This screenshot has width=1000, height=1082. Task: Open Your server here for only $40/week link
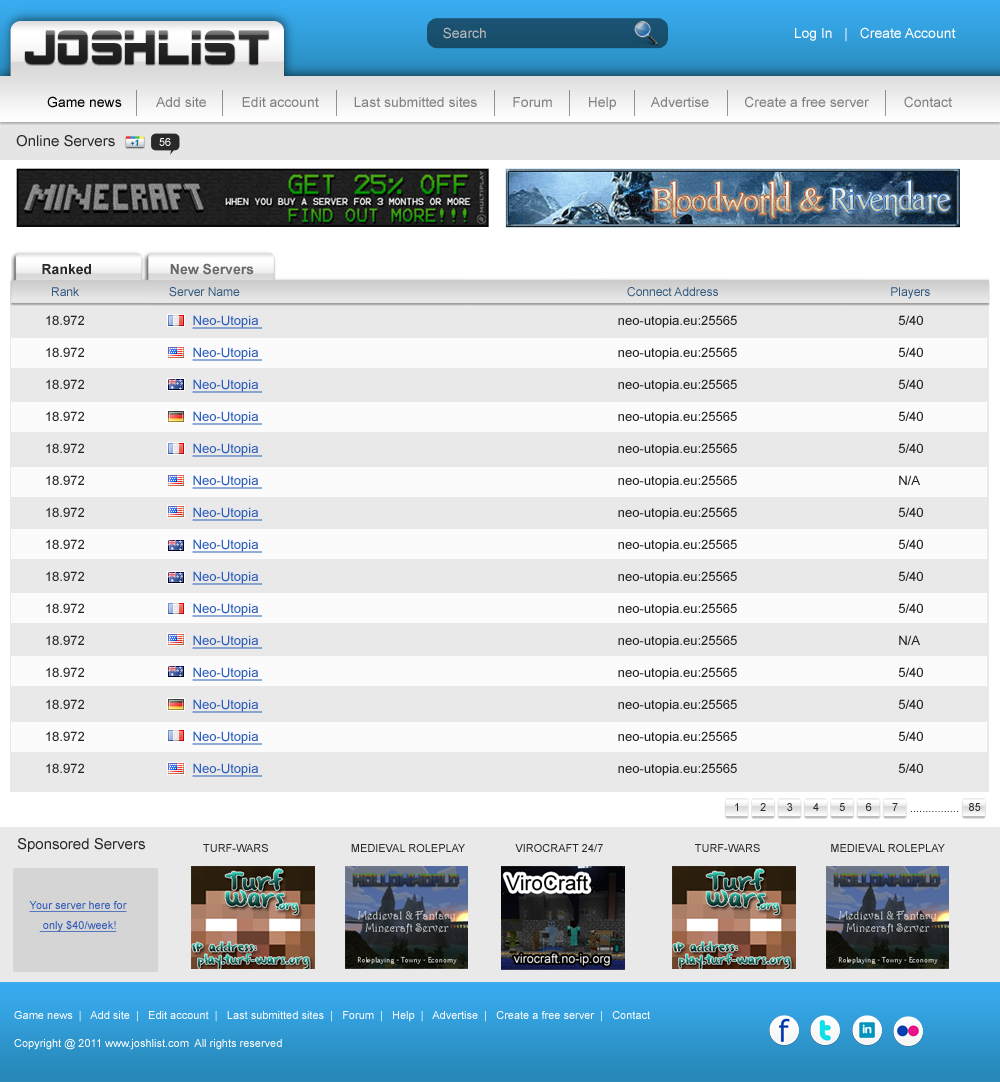click(78, 915)
